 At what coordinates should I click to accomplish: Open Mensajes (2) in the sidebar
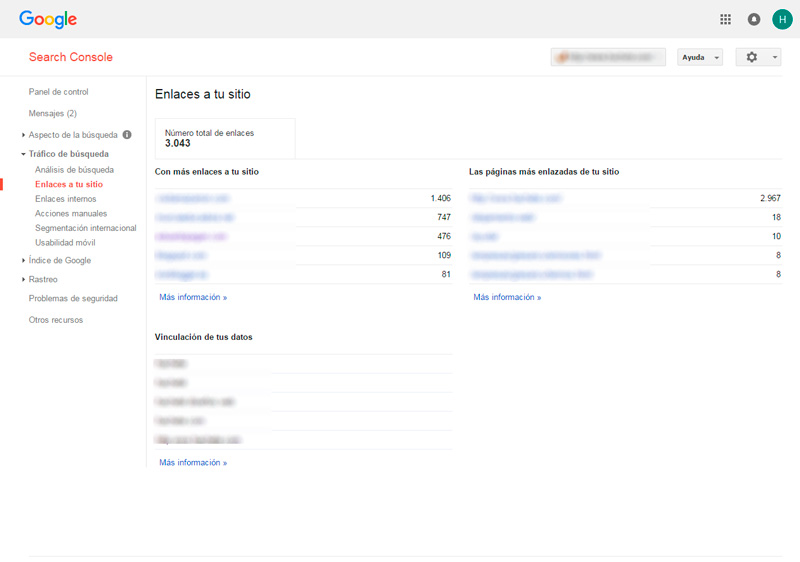click(52, 113)
